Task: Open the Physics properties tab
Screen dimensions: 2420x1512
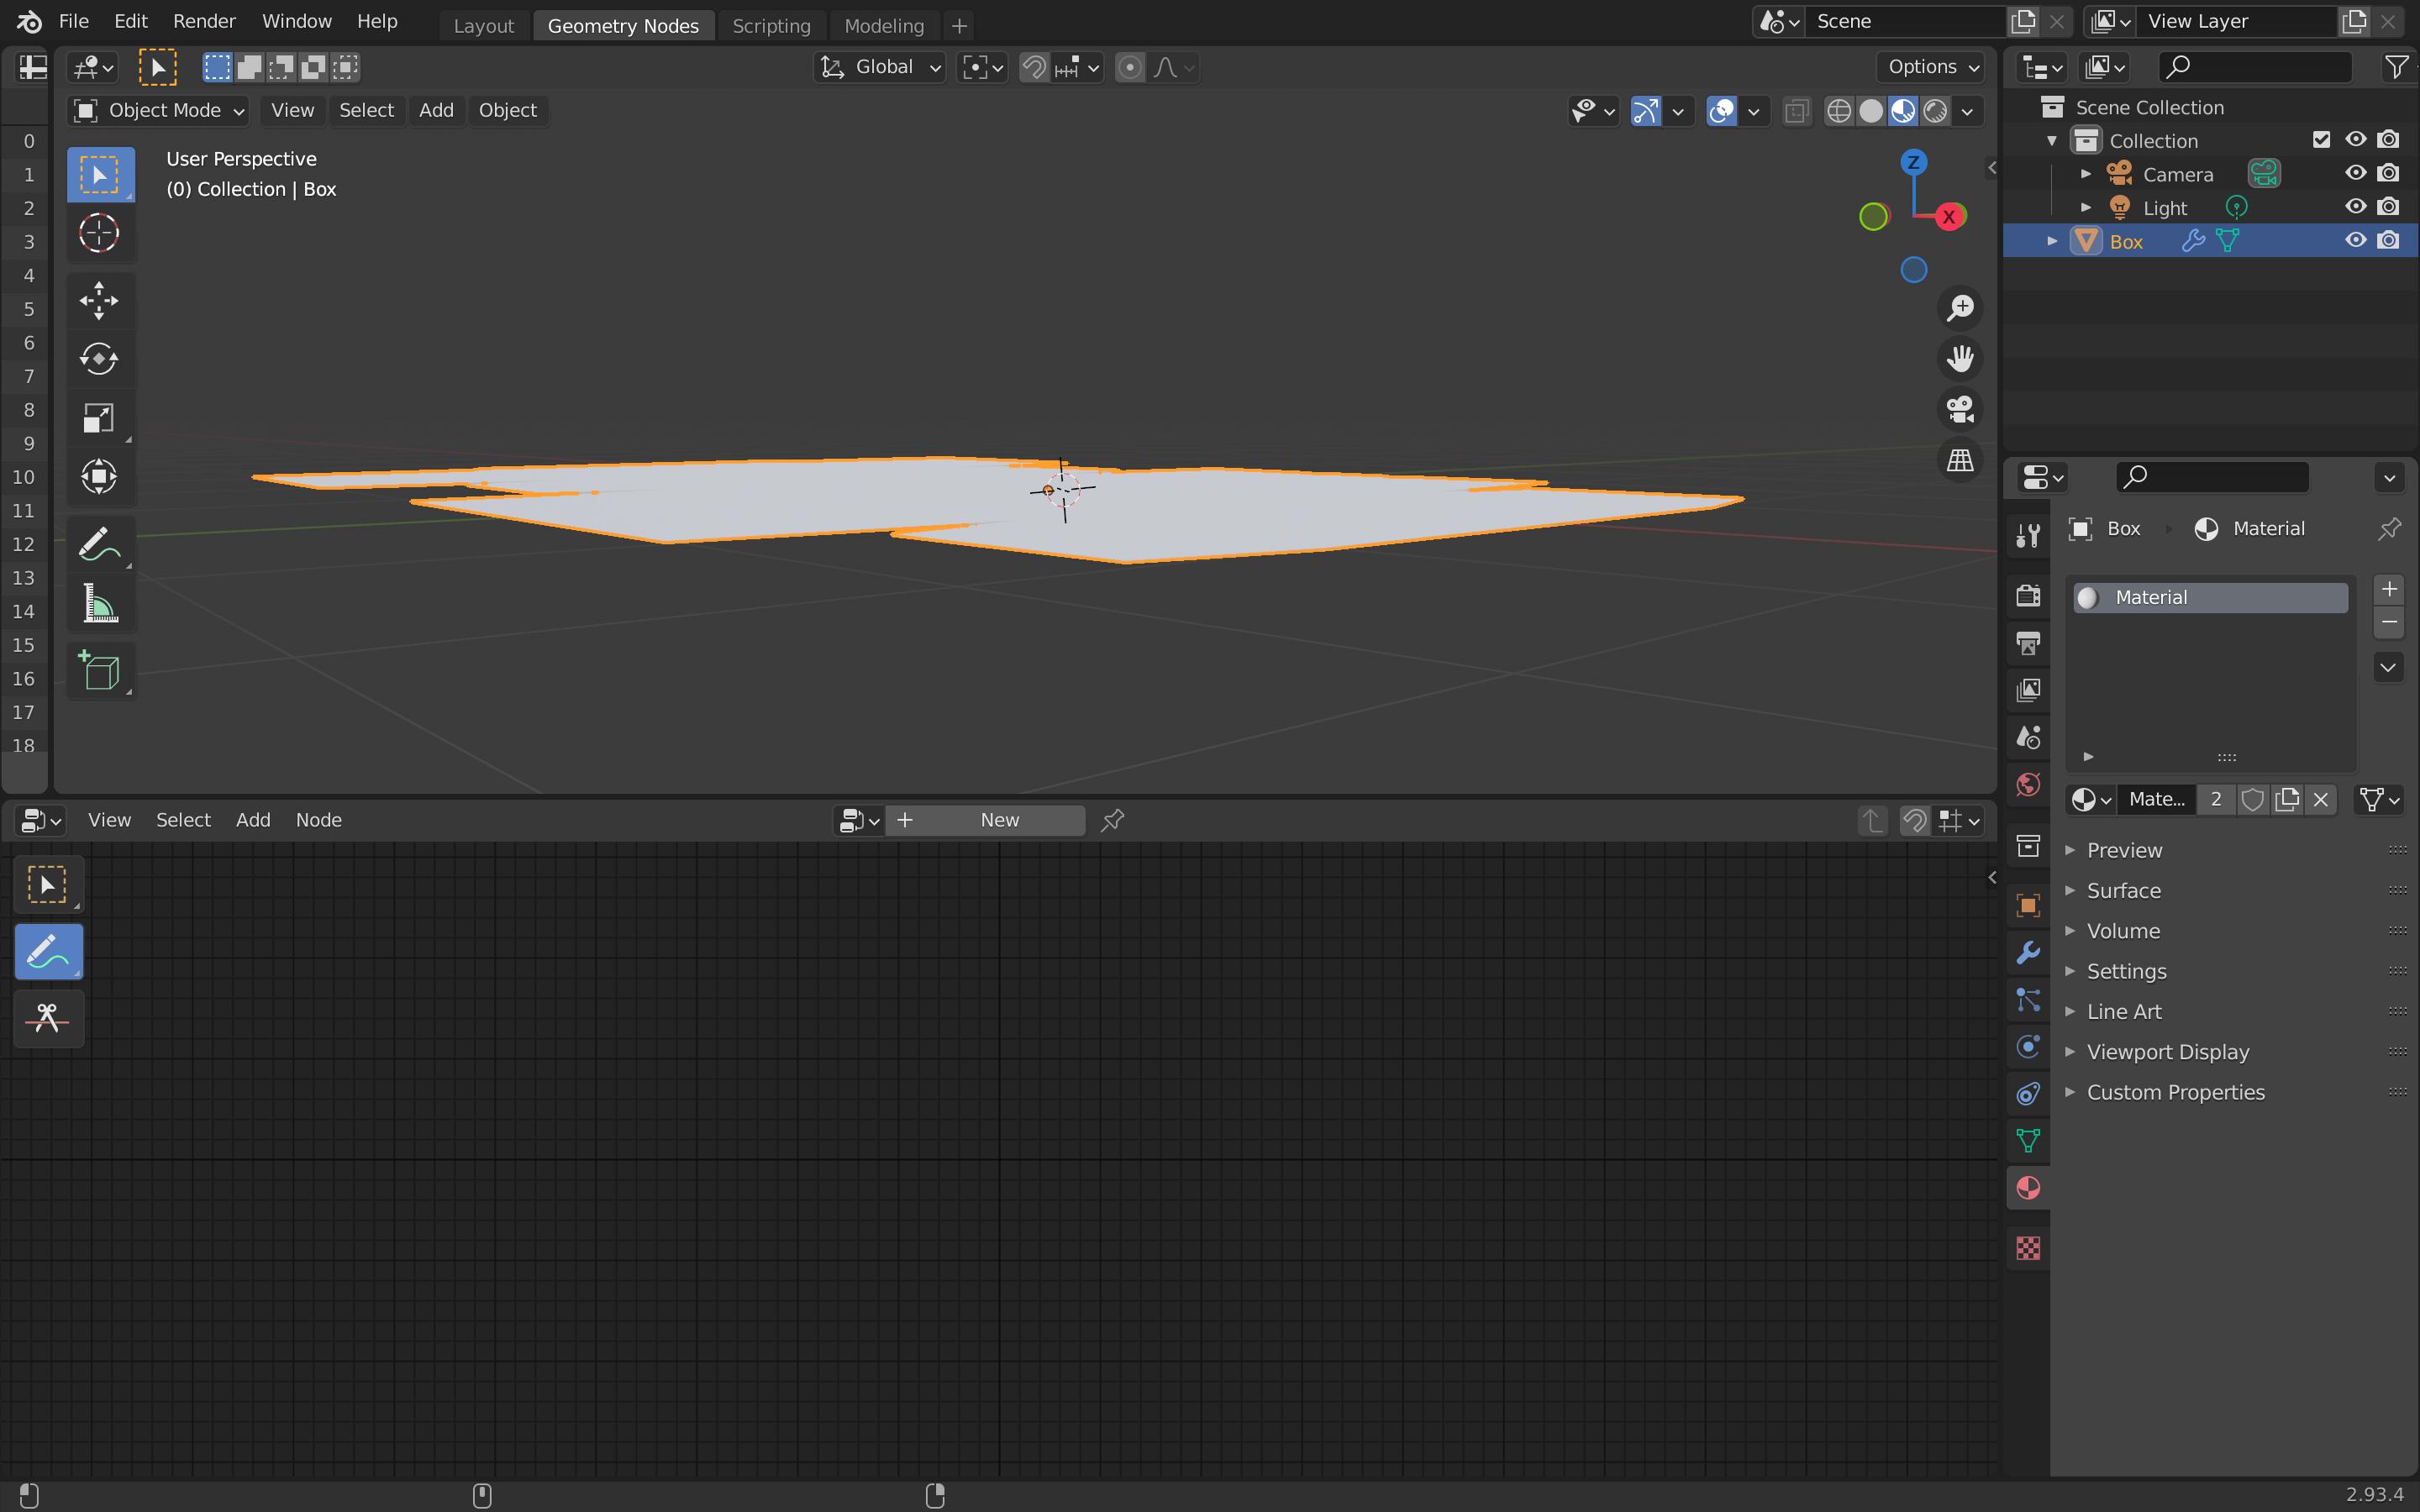Action: (2028, 1047)
